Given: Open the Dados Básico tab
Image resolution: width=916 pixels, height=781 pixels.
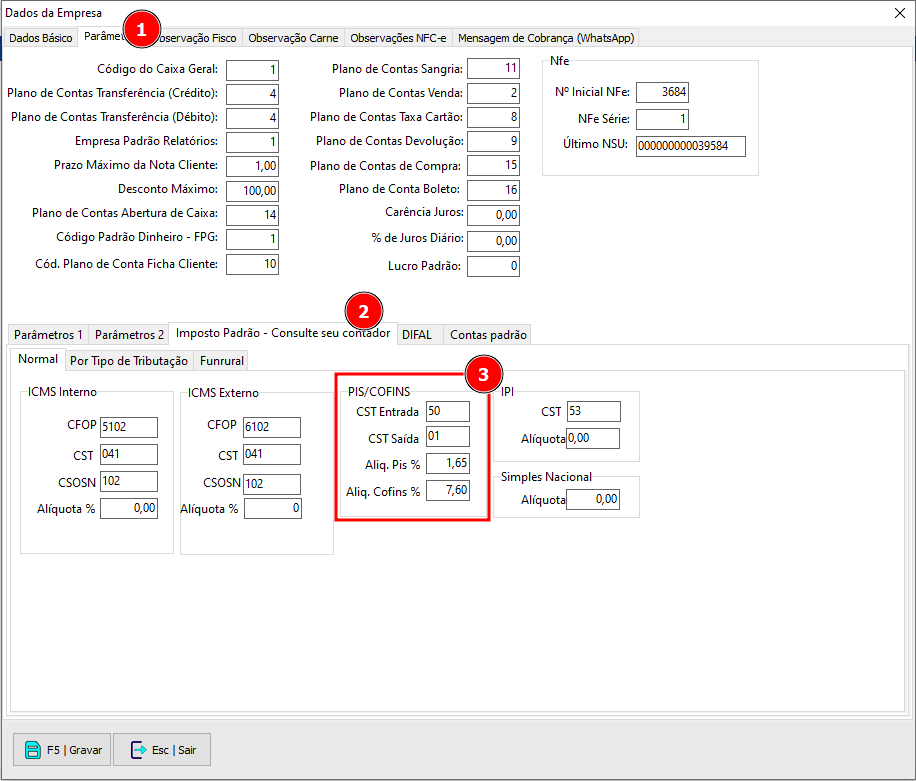Looking at the screenshot, I should pos(41,38).
